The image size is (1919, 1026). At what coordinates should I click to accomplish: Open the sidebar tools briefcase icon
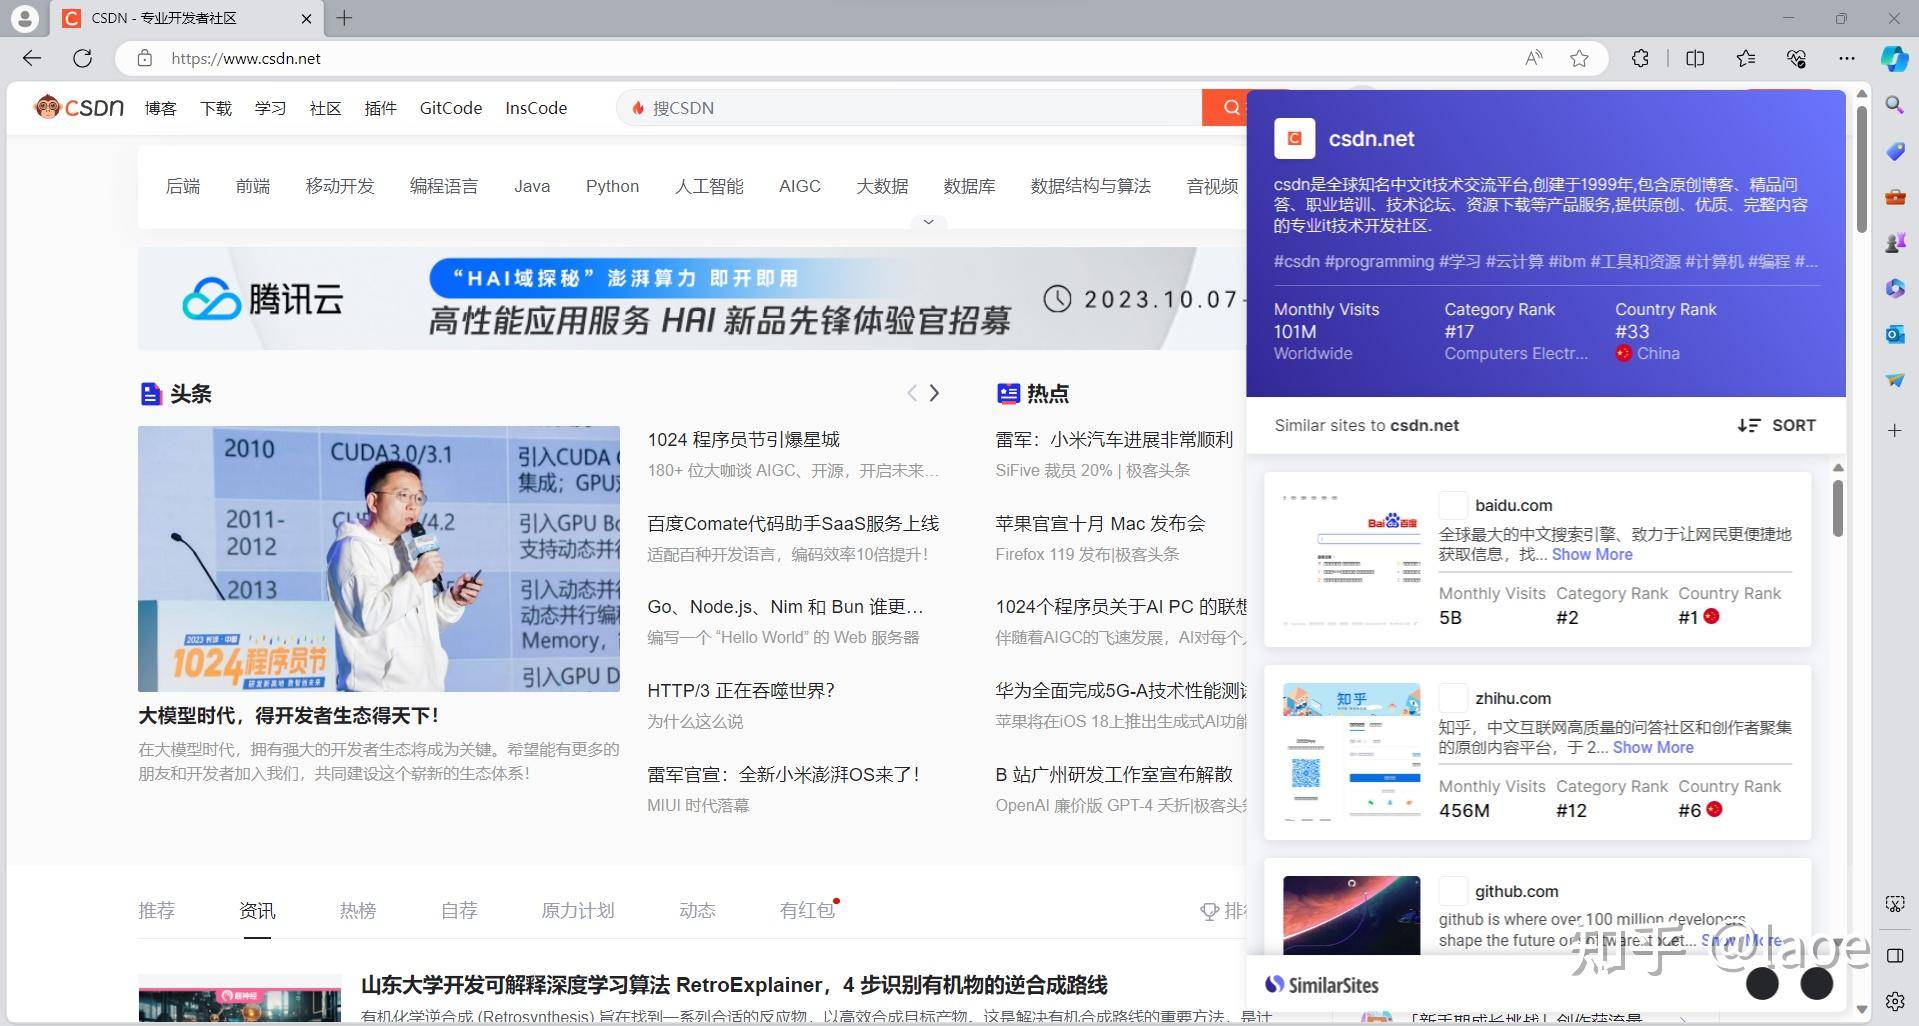pos(1895,197)
